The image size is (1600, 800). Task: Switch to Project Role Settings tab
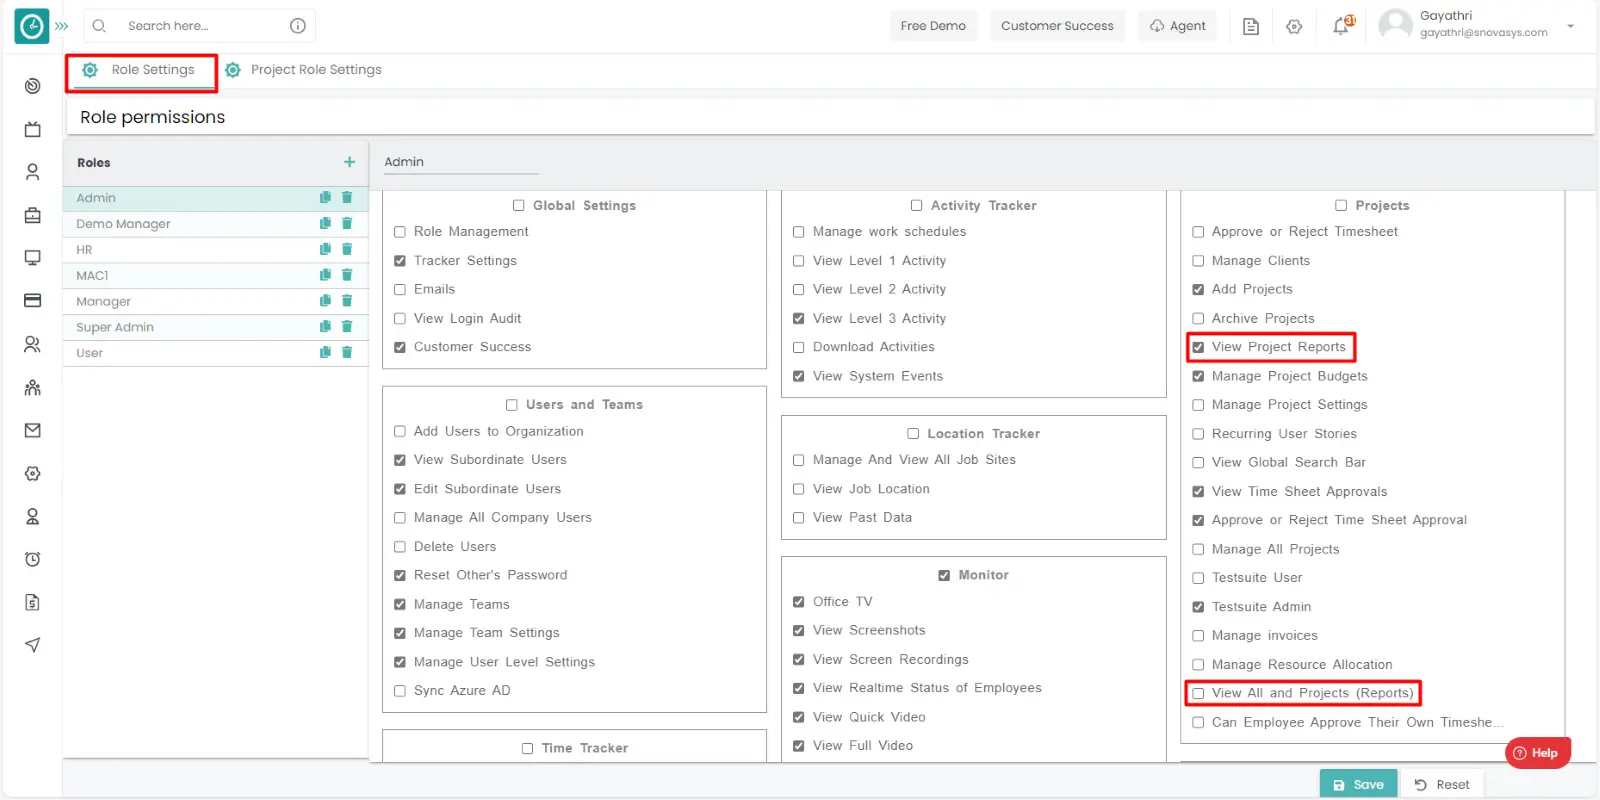[x=304, y=70]
